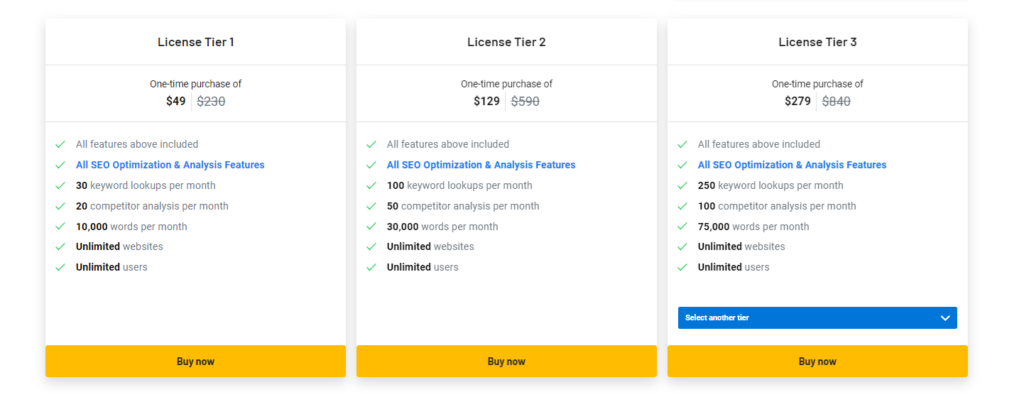The height and width of the screenshot is (402, 1024).
Task: Open Tier 3 SEO Optimization & Analysis Features link
Action: tap(792, 165)
